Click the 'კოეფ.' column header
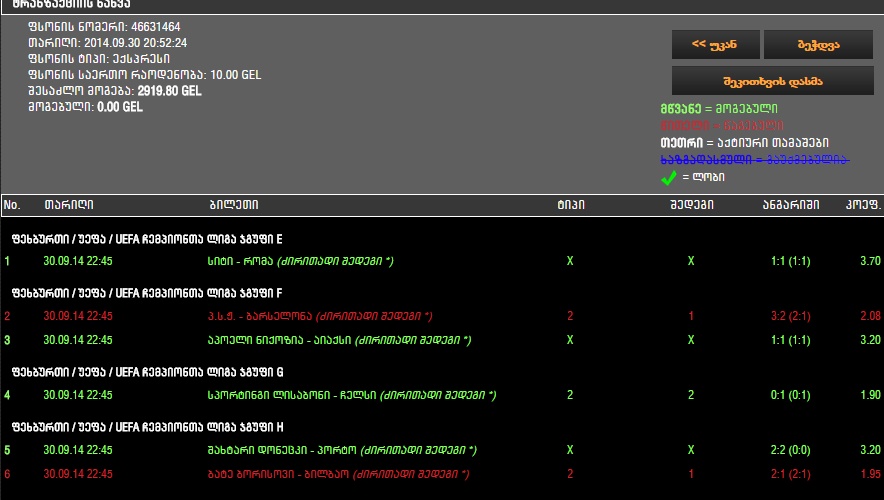Viewport: 884px width, 500px height. pyautogui.click(x=863, y=205)
